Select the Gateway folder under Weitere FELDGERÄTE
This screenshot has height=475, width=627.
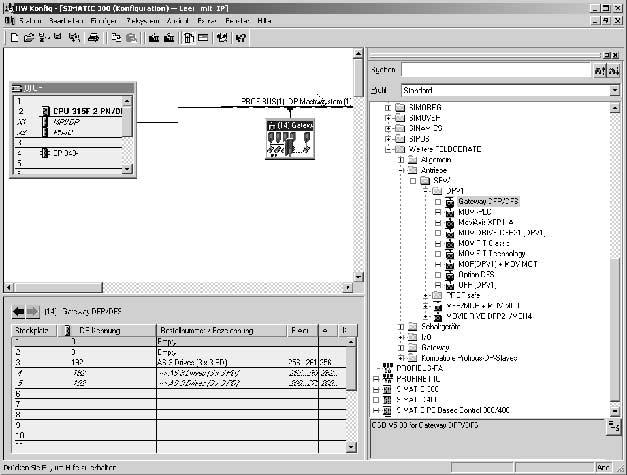[x=435, y=347]
